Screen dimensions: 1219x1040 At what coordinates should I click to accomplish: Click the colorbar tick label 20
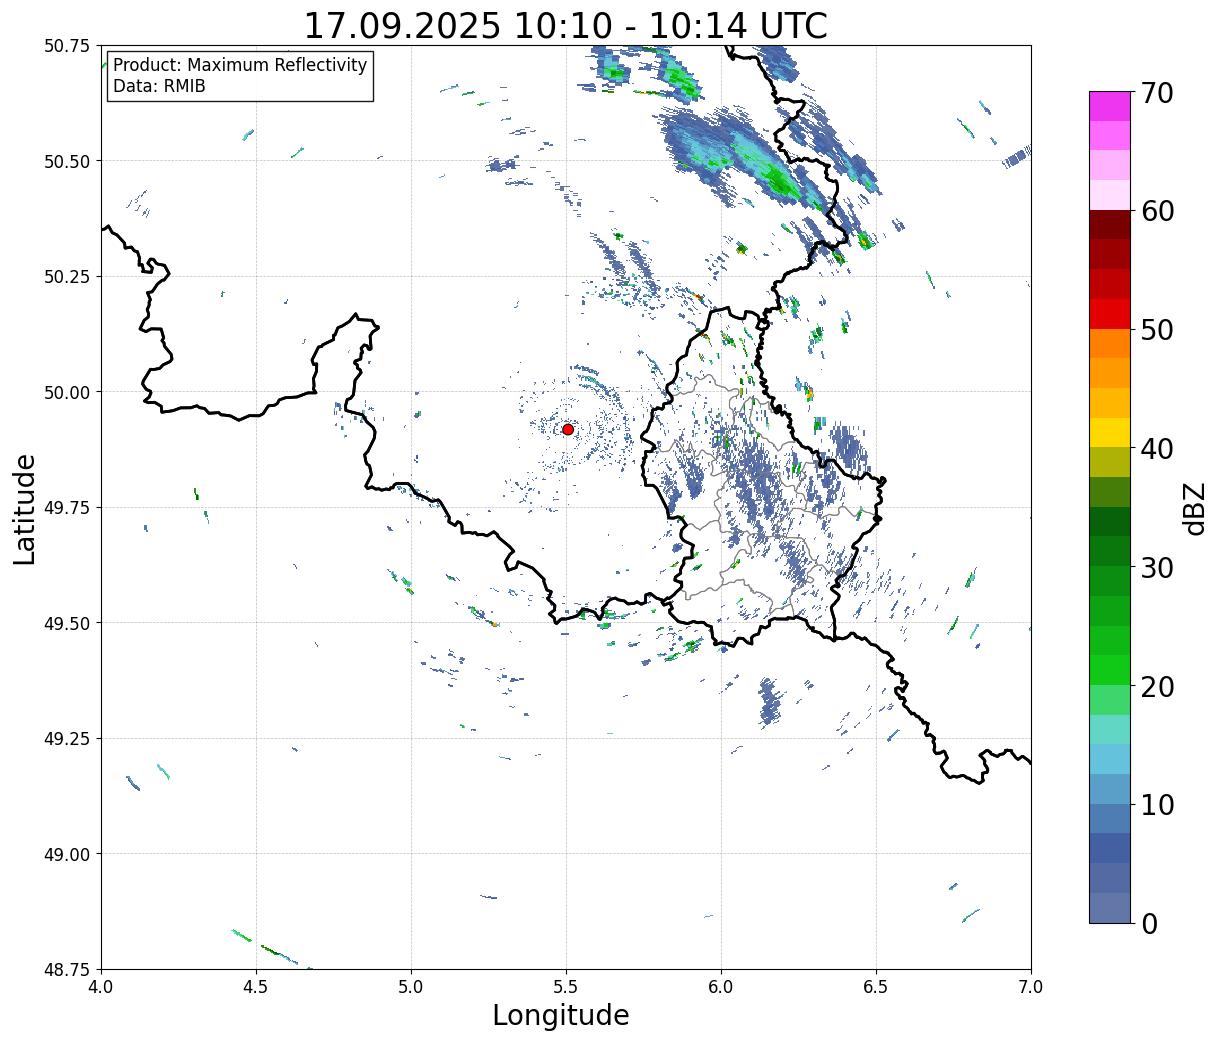1157,687
